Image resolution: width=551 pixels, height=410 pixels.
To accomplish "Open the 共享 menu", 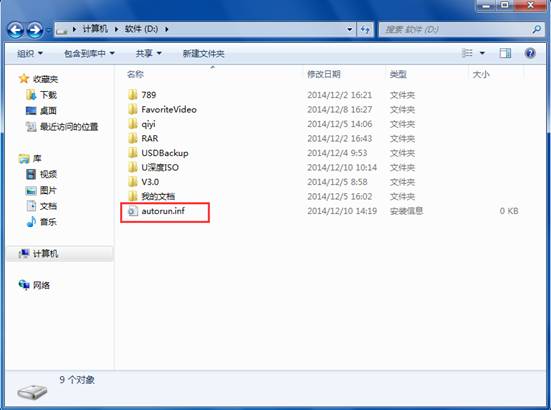I will tap(148, 53).
